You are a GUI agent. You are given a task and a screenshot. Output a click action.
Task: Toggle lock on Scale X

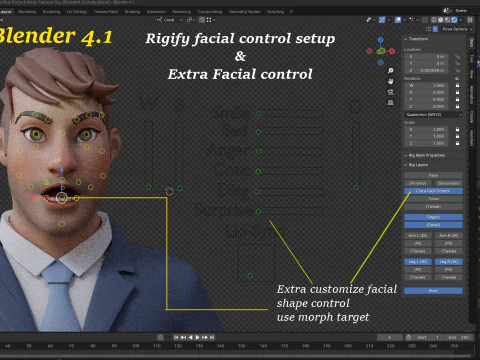point(457,129)
